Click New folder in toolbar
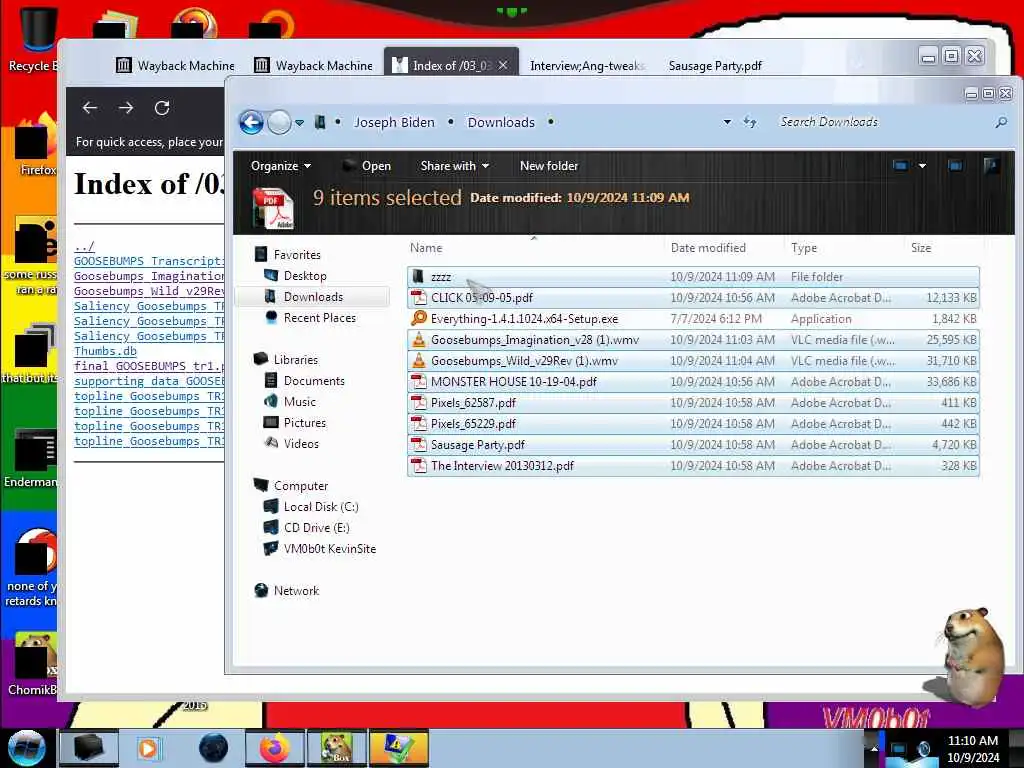 549,166
